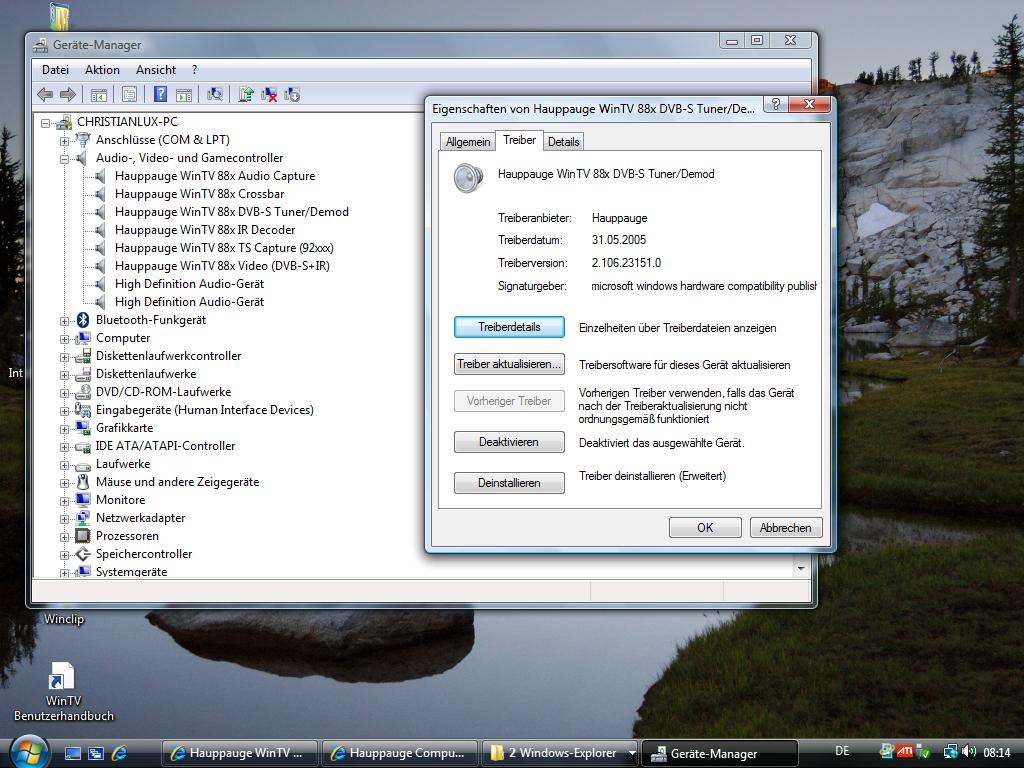Click the Mäuse und andere Zeigegeräte mouse icon
1024x768 pixels.
click(x=82, y=482)
